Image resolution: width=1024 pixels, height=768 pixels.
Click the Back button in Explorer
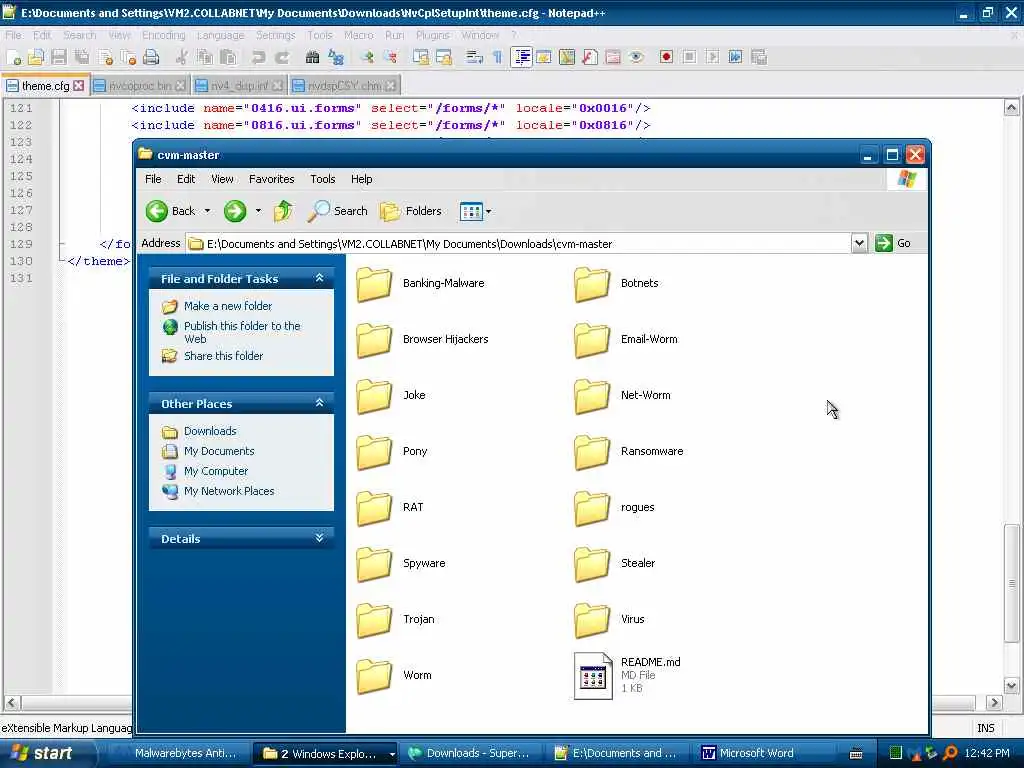point(171,211)
